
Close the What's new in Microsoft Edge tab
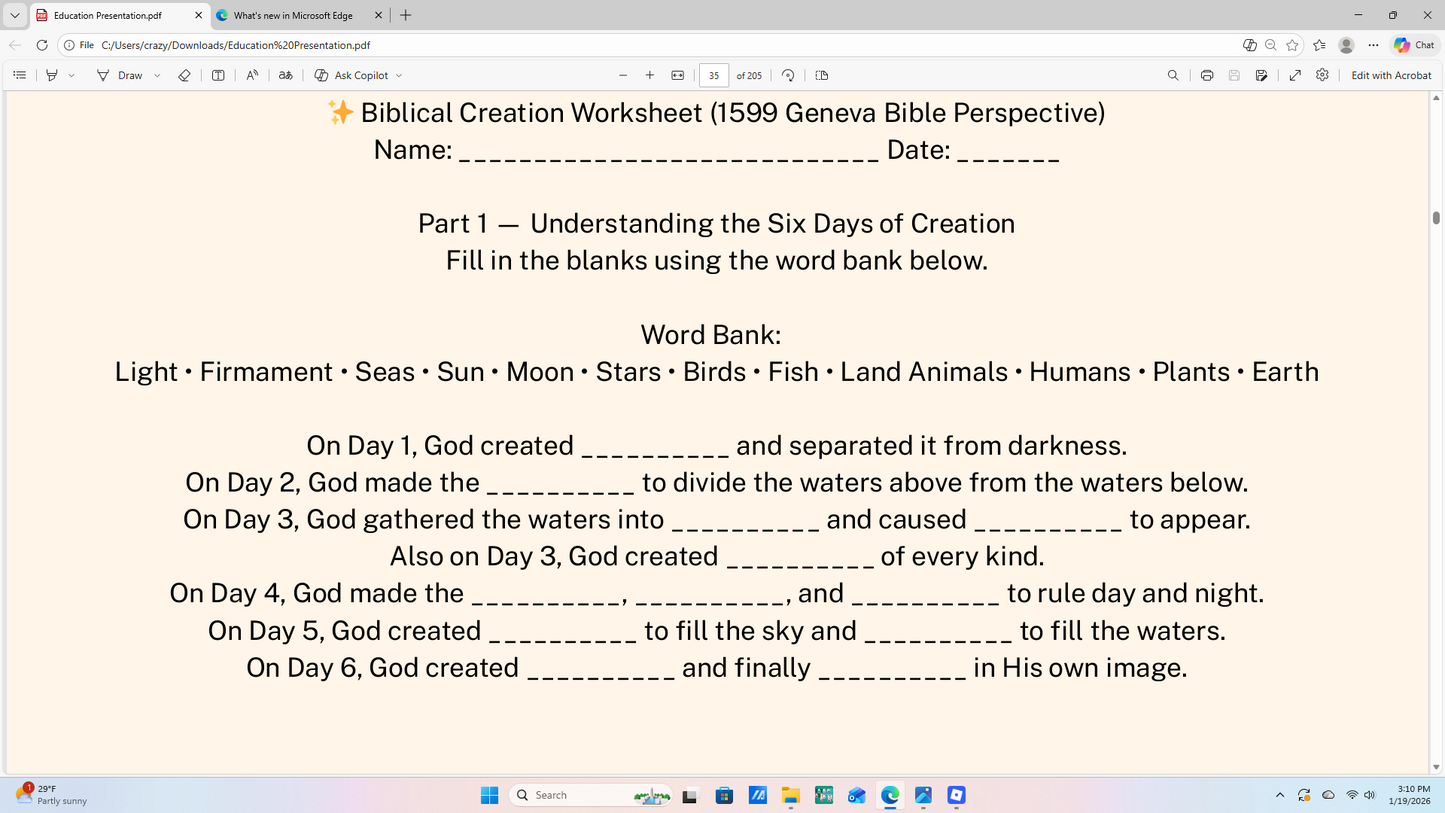pyautogui.click(x=379, y=15)
